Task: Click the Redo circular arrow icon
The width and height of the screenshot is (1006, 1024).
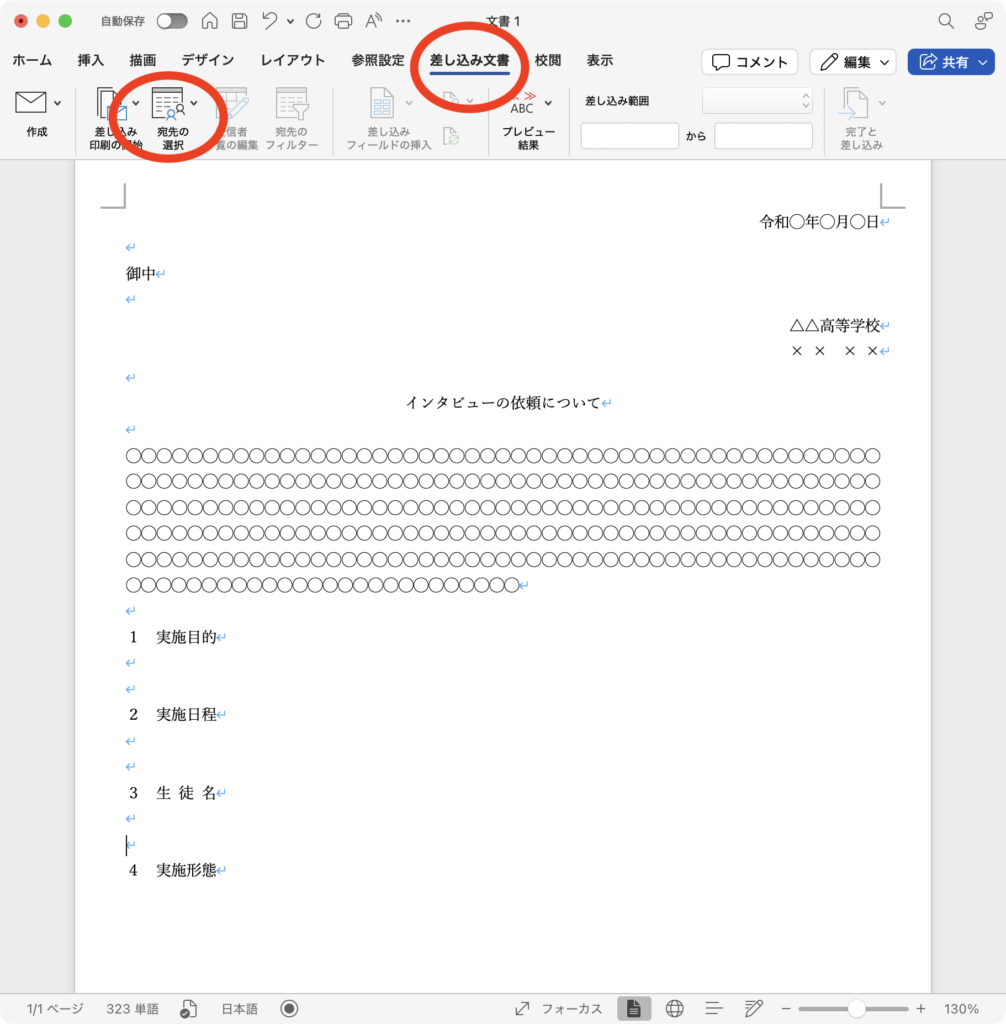Action: 313,21
